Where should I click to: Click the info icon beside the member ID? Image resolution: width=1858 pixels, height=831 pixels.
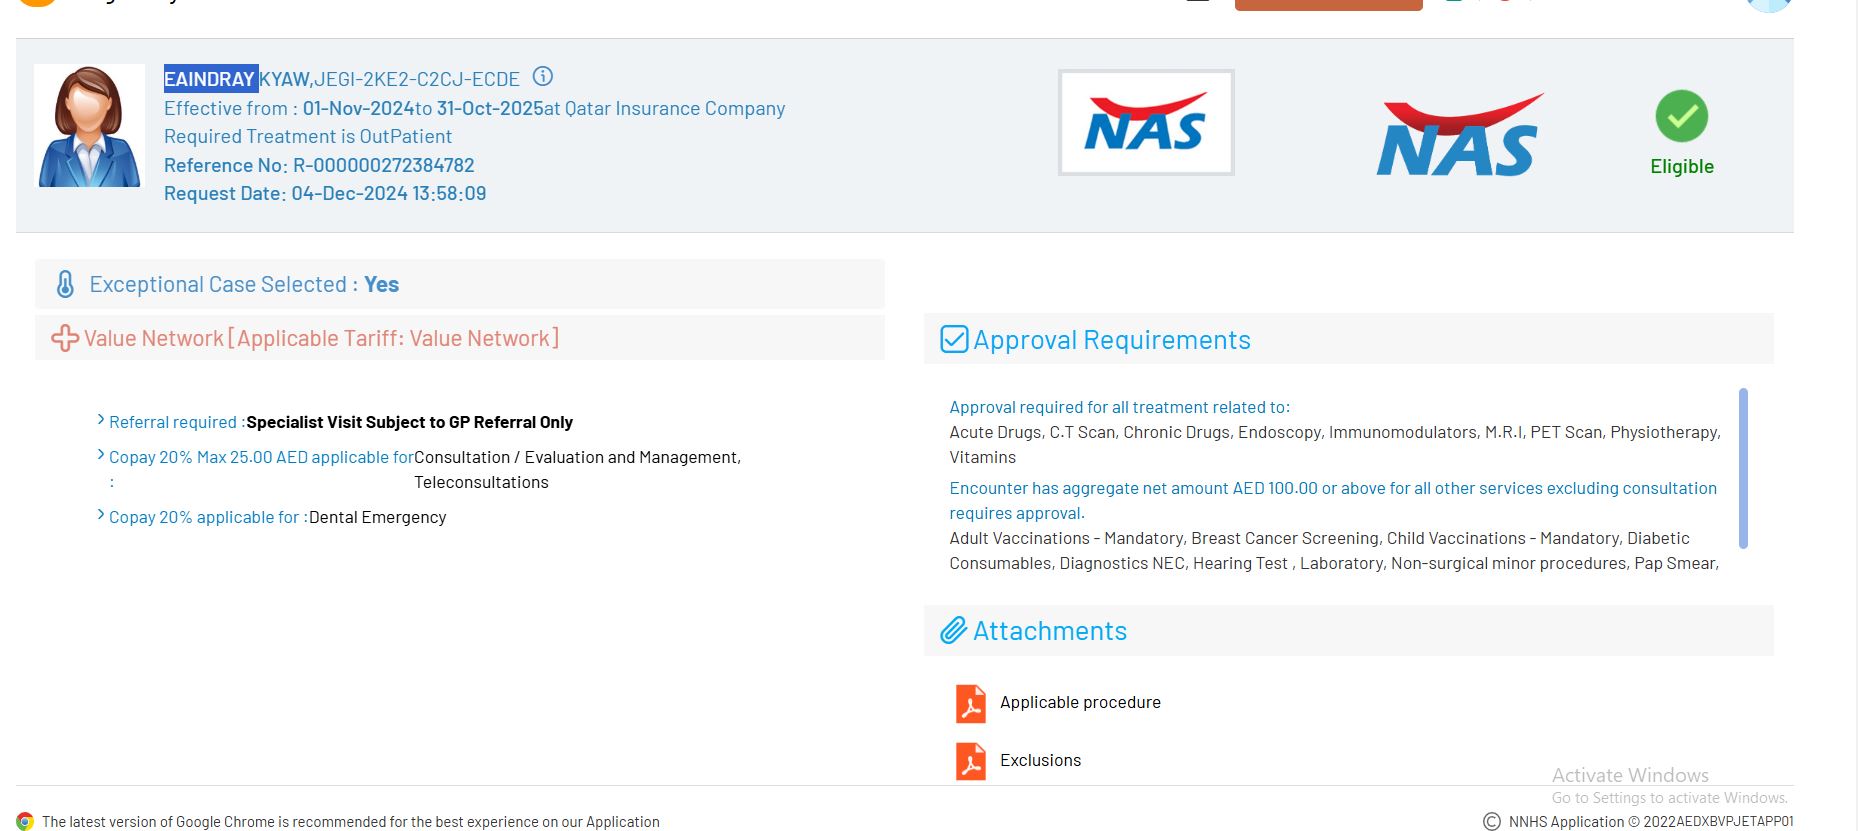[x=543, y=76]
